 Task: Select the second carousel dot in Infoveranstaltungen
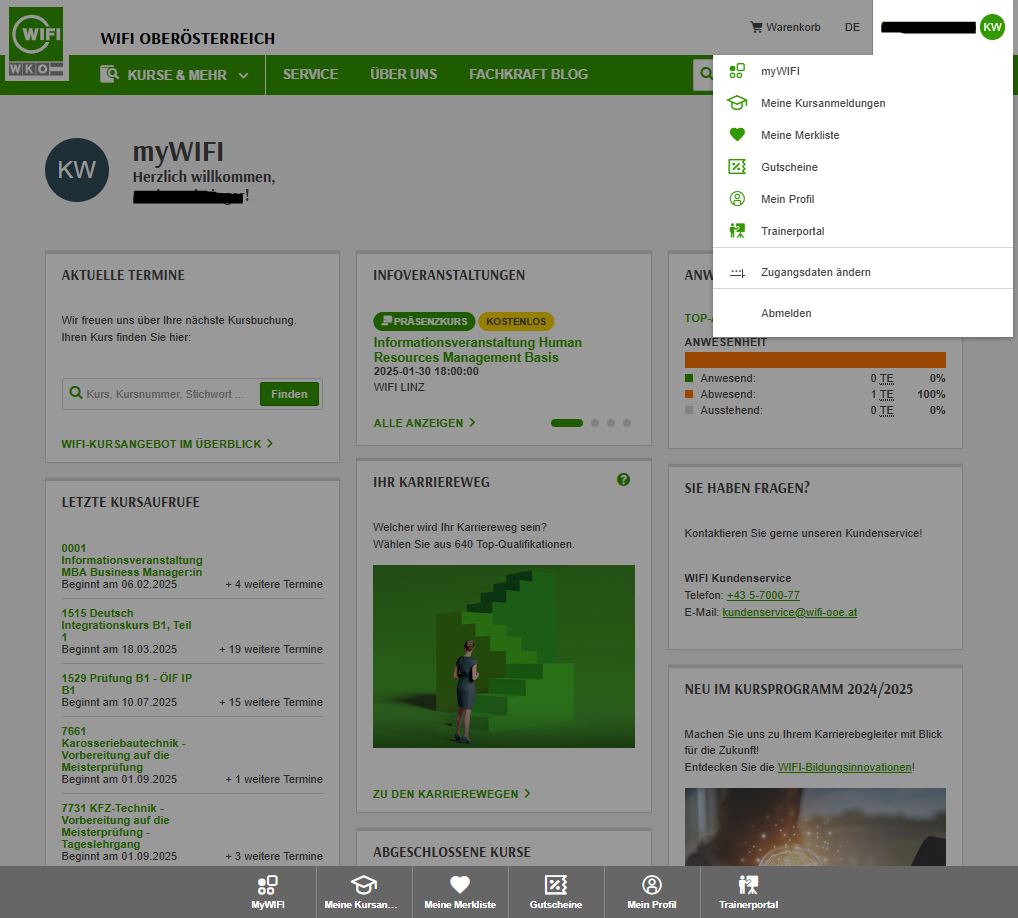(x=595, y=423)
